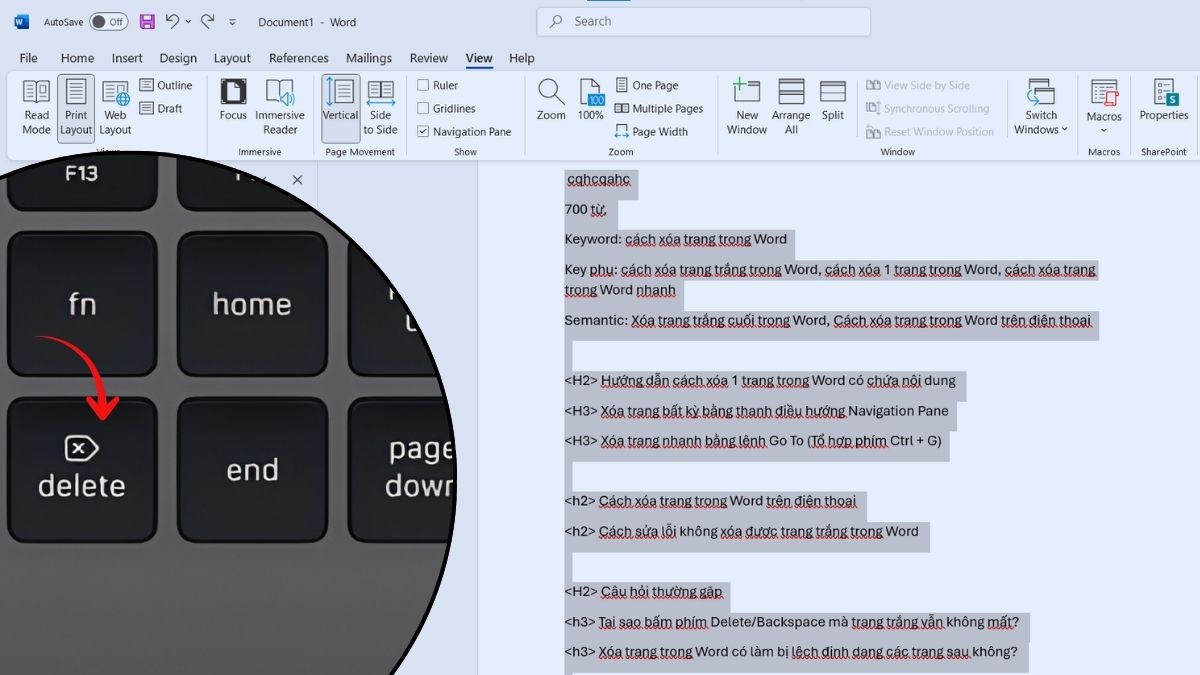
Task: Enter Focus mode
Action: [233, 100]
